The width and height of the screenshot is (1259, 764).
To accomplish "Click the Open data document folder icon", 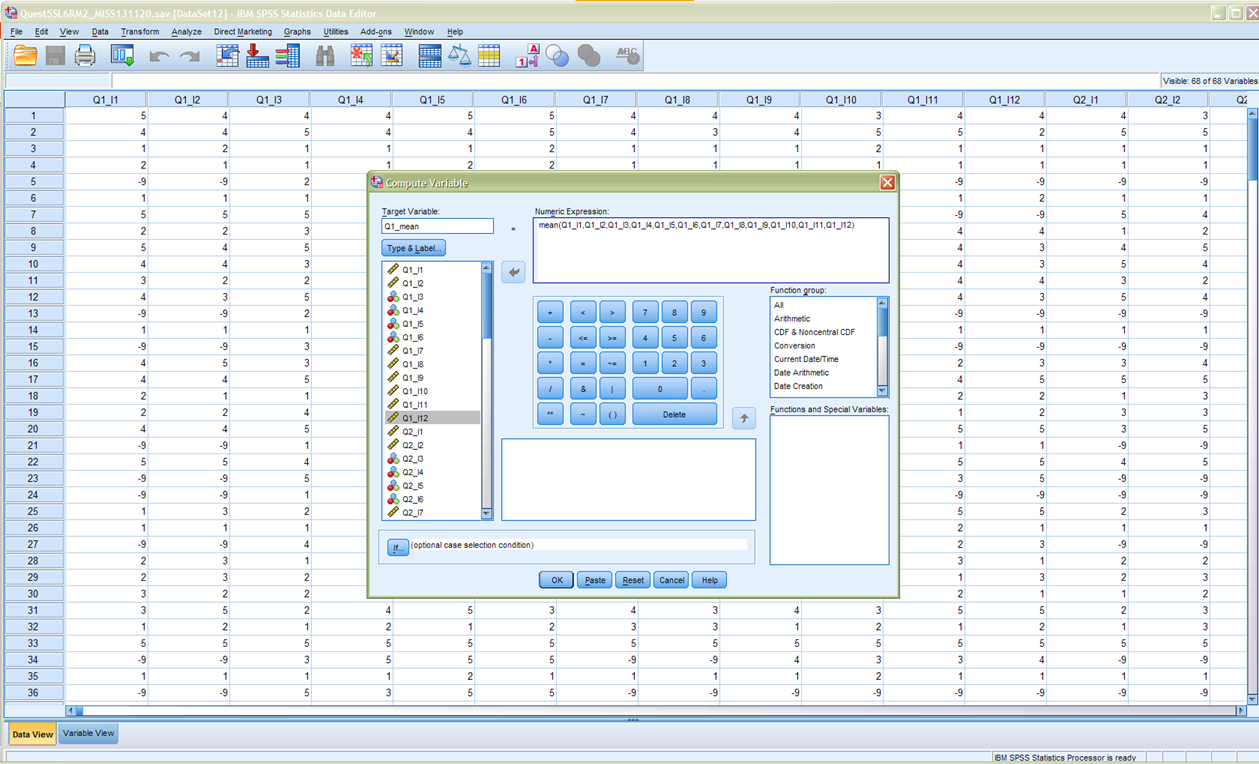I will tap(25, 56).
